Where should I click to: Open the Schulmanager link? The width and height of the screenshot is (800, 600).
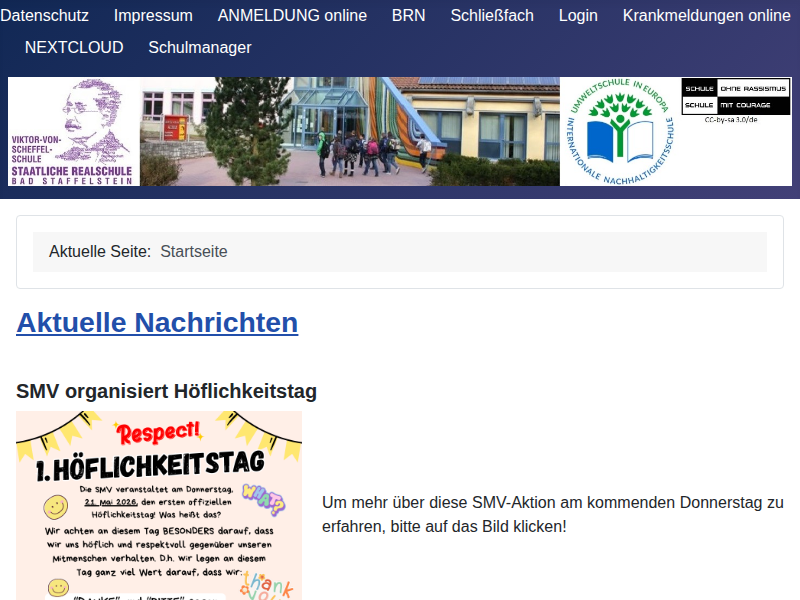(200, 47)
